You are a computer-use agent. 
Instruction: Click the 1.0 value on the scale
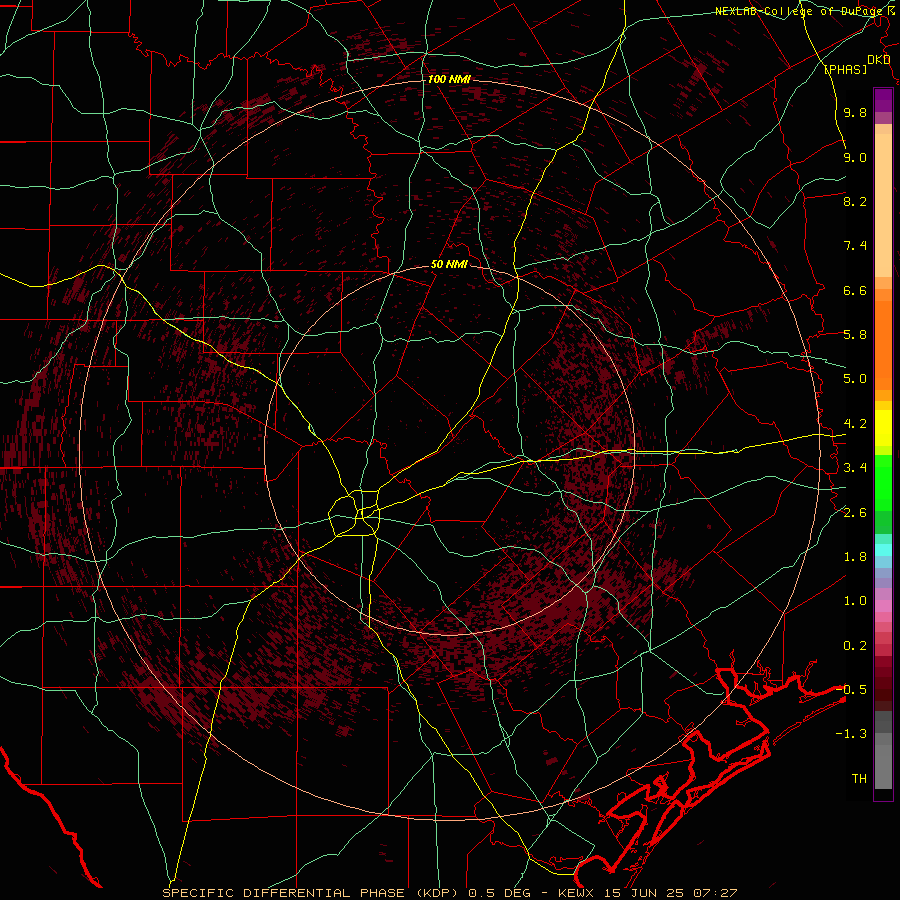855,601
